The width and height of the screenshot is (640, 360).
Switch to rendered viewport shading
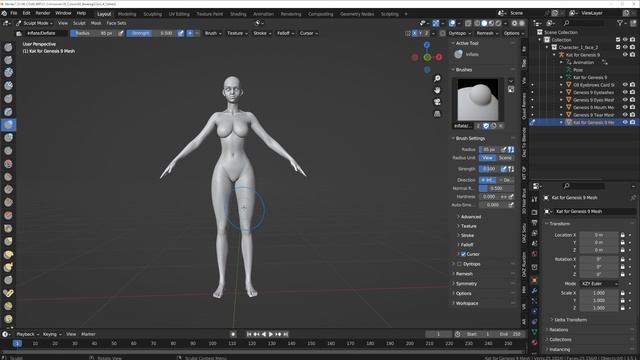click(498, 23)
